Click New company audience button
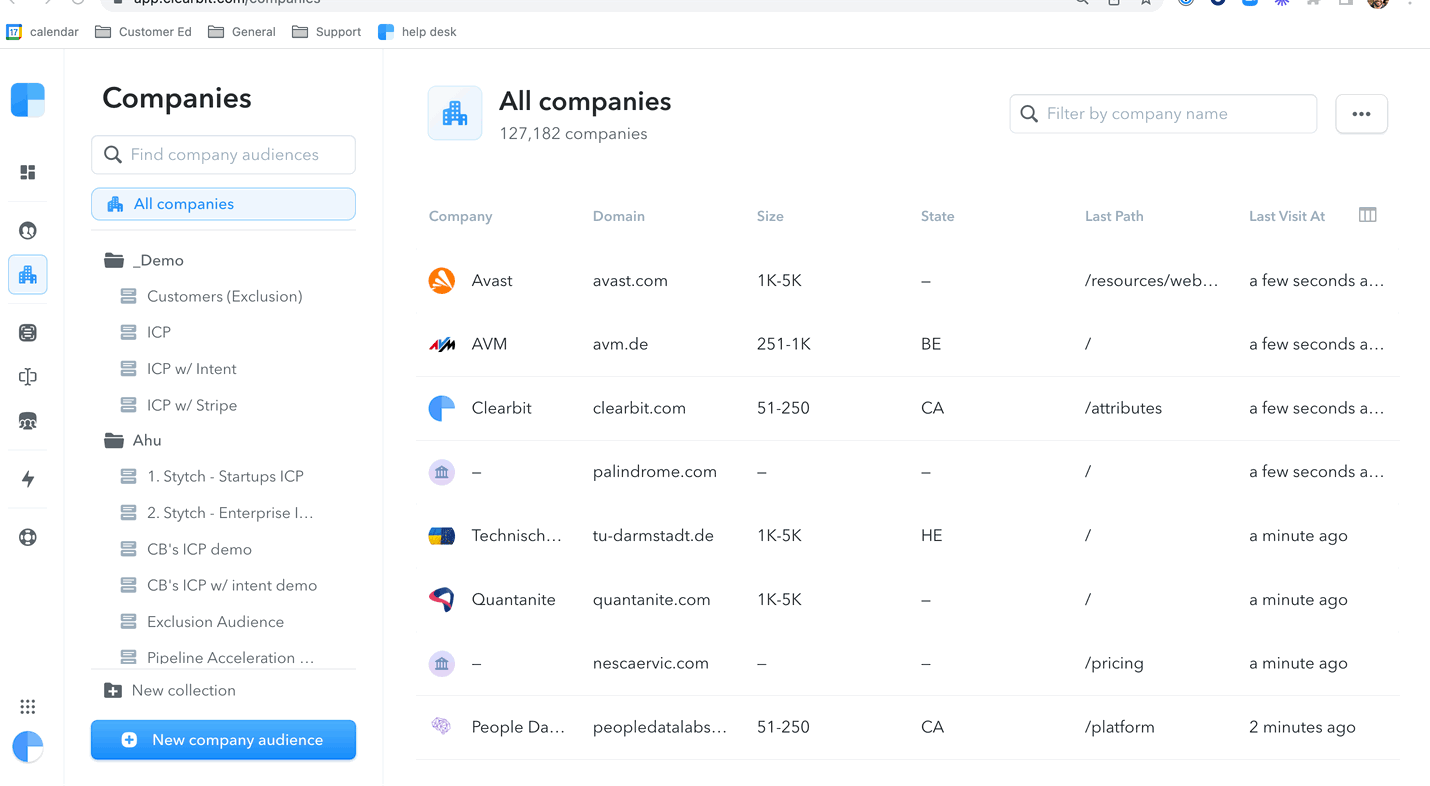 tap(223, 740)
